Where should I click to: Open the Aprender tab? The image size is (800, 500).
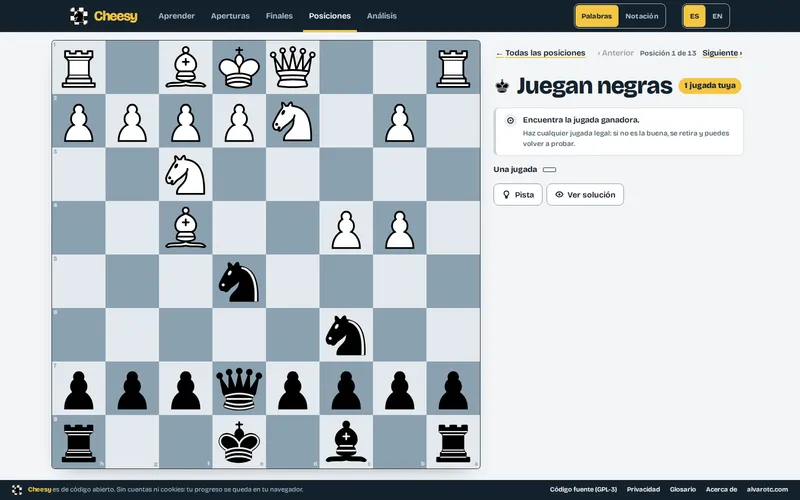pyautogui.click(x=177, y=16)
